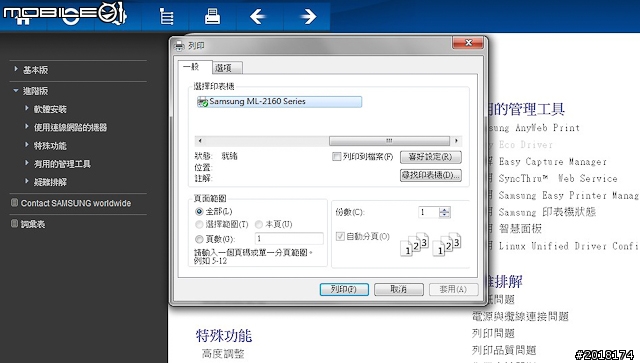Screen dimensions: 640x363
Task: Click the printer list left scroll arrow
Action: click(200, 141)
